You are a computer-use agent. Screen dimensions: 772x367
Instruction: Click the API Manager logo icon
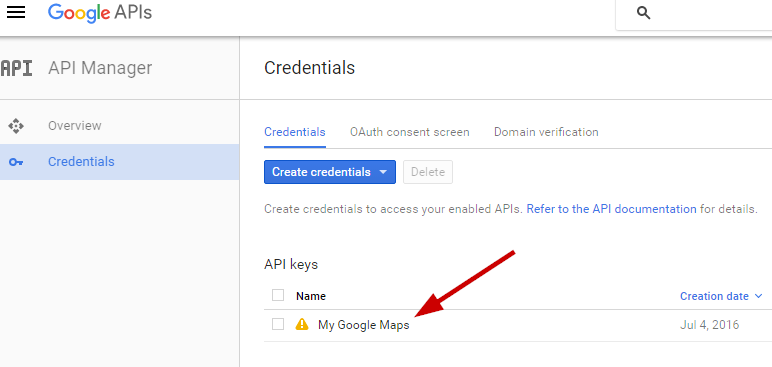[16, 68]
